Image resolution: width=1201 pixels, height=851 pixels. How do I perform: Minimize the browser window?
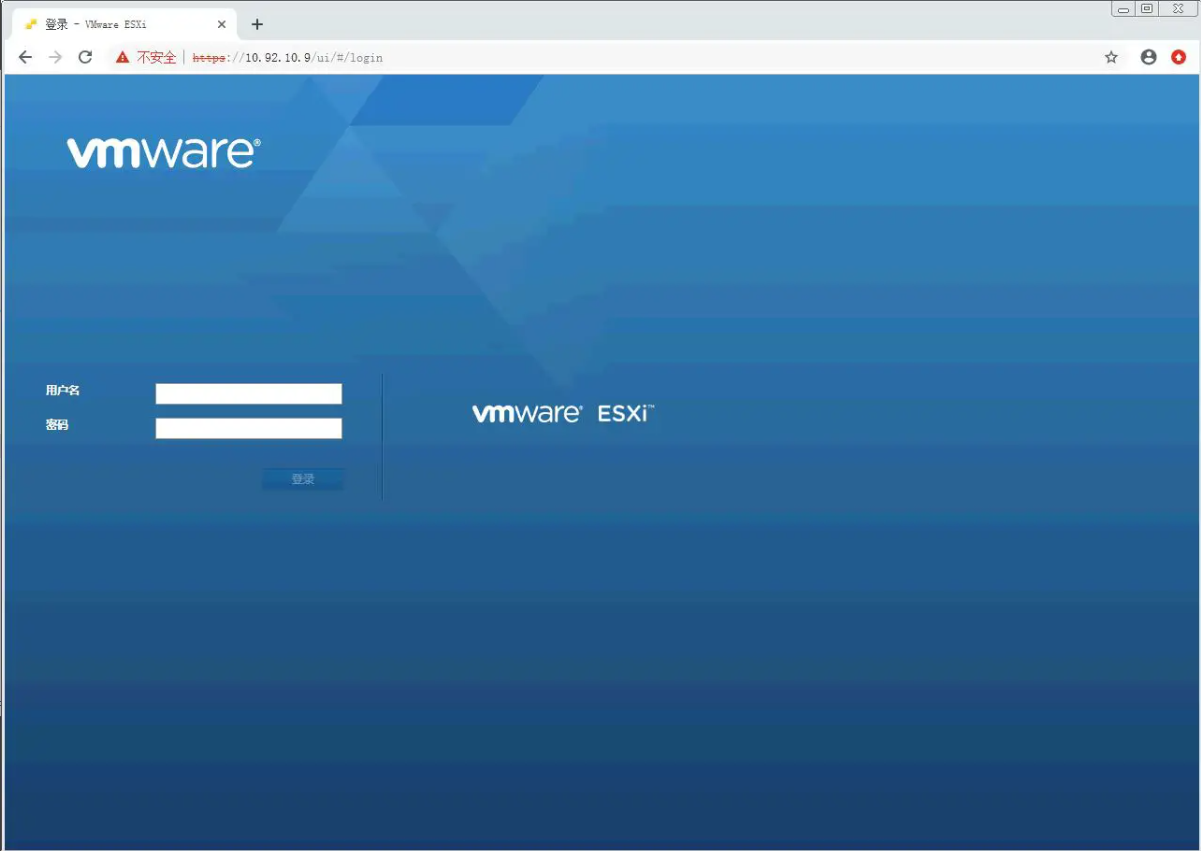[1123, 8]
